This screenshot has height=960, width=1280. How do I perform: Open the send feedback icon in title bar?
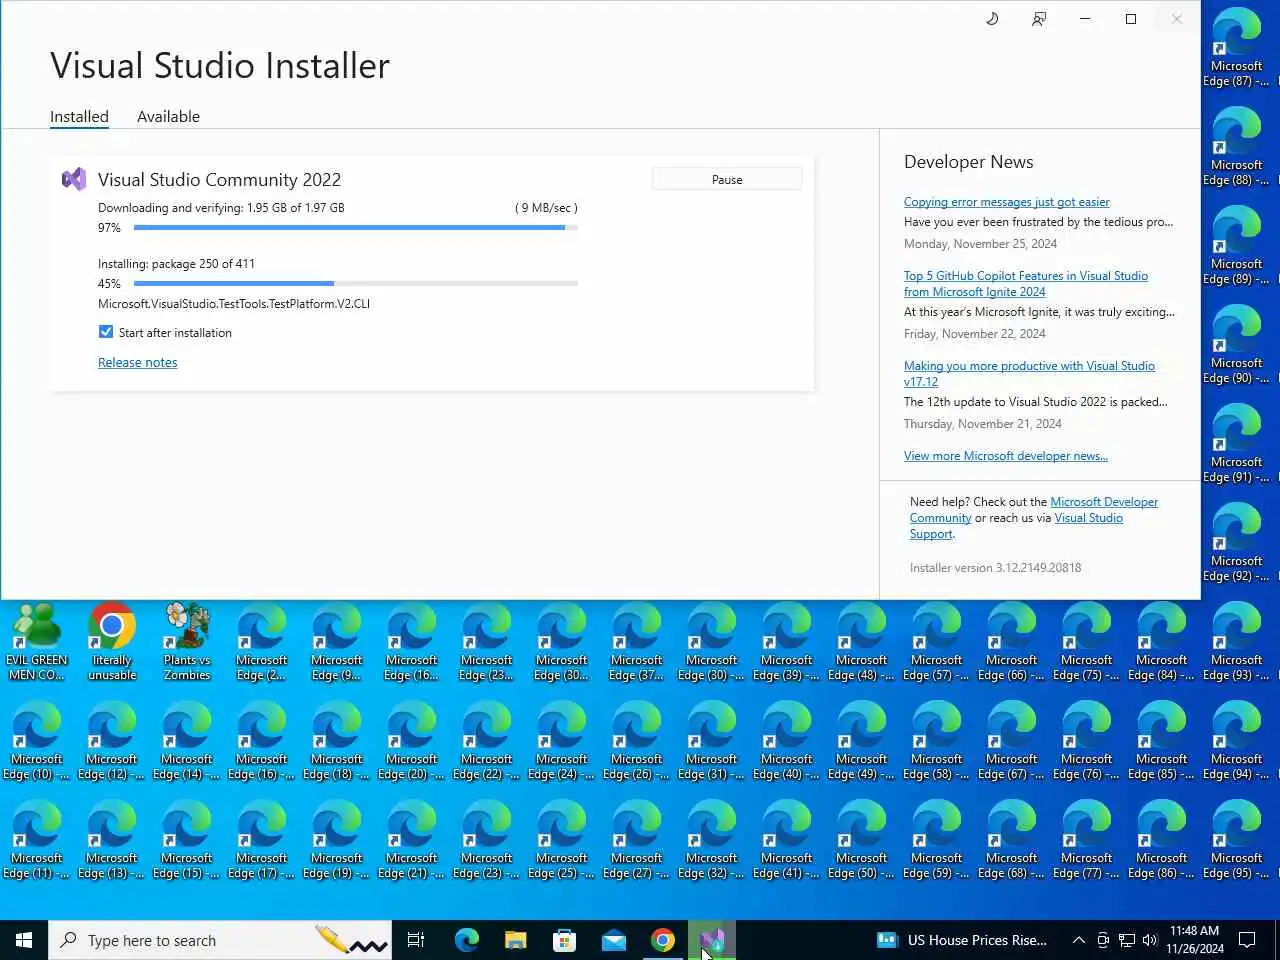click(1039, 19)
